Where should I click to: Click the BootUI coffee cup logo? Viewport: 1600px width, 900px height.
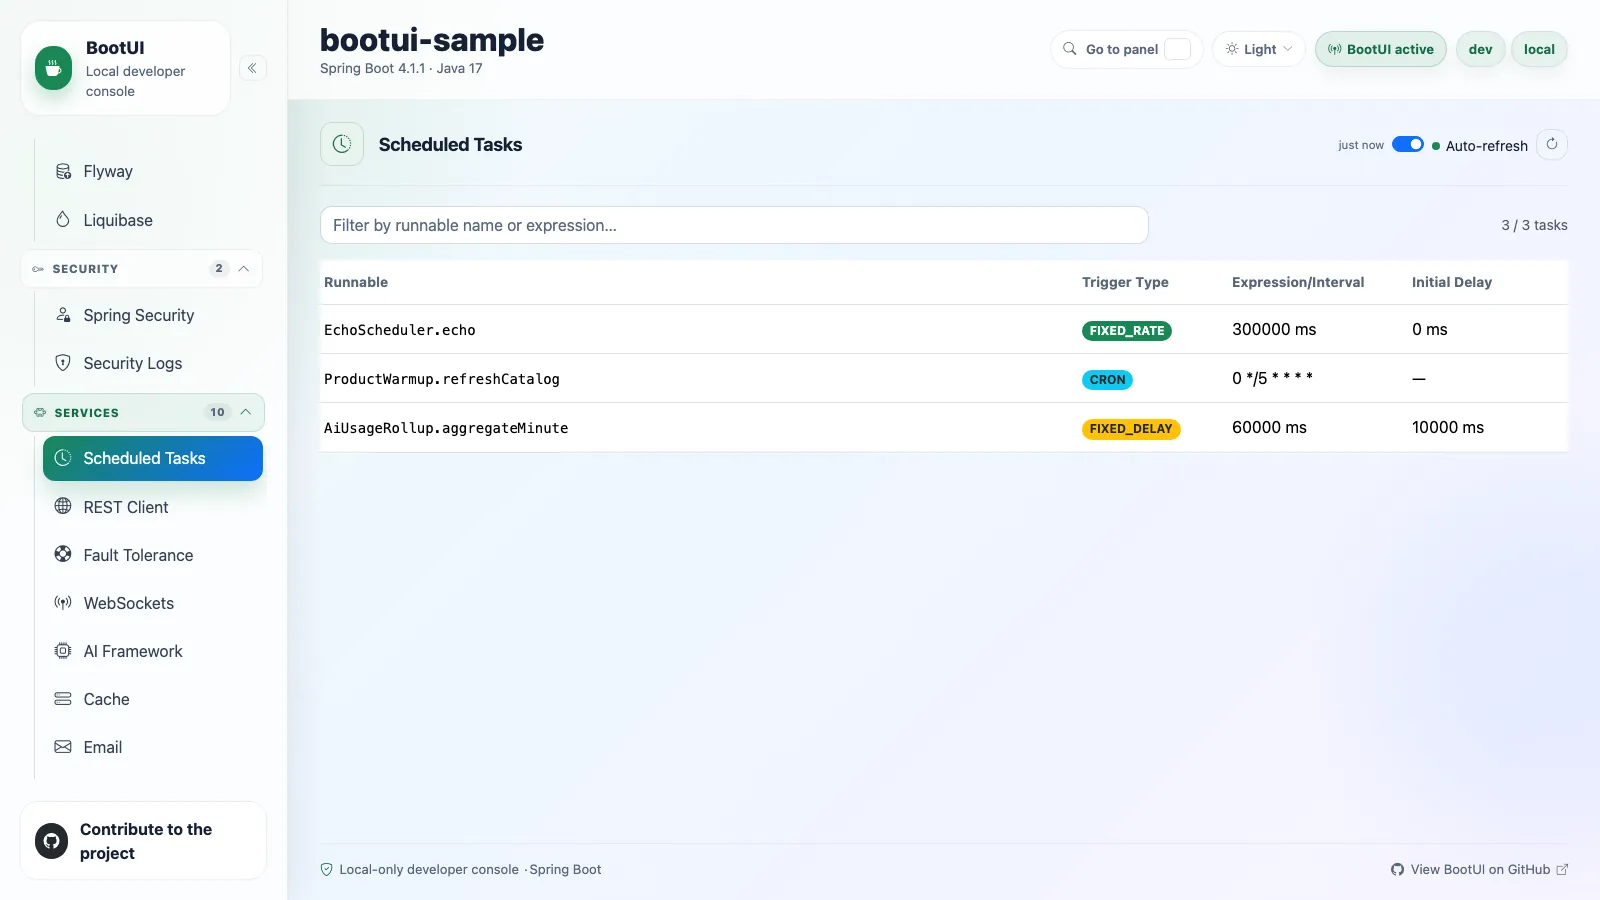53,68
